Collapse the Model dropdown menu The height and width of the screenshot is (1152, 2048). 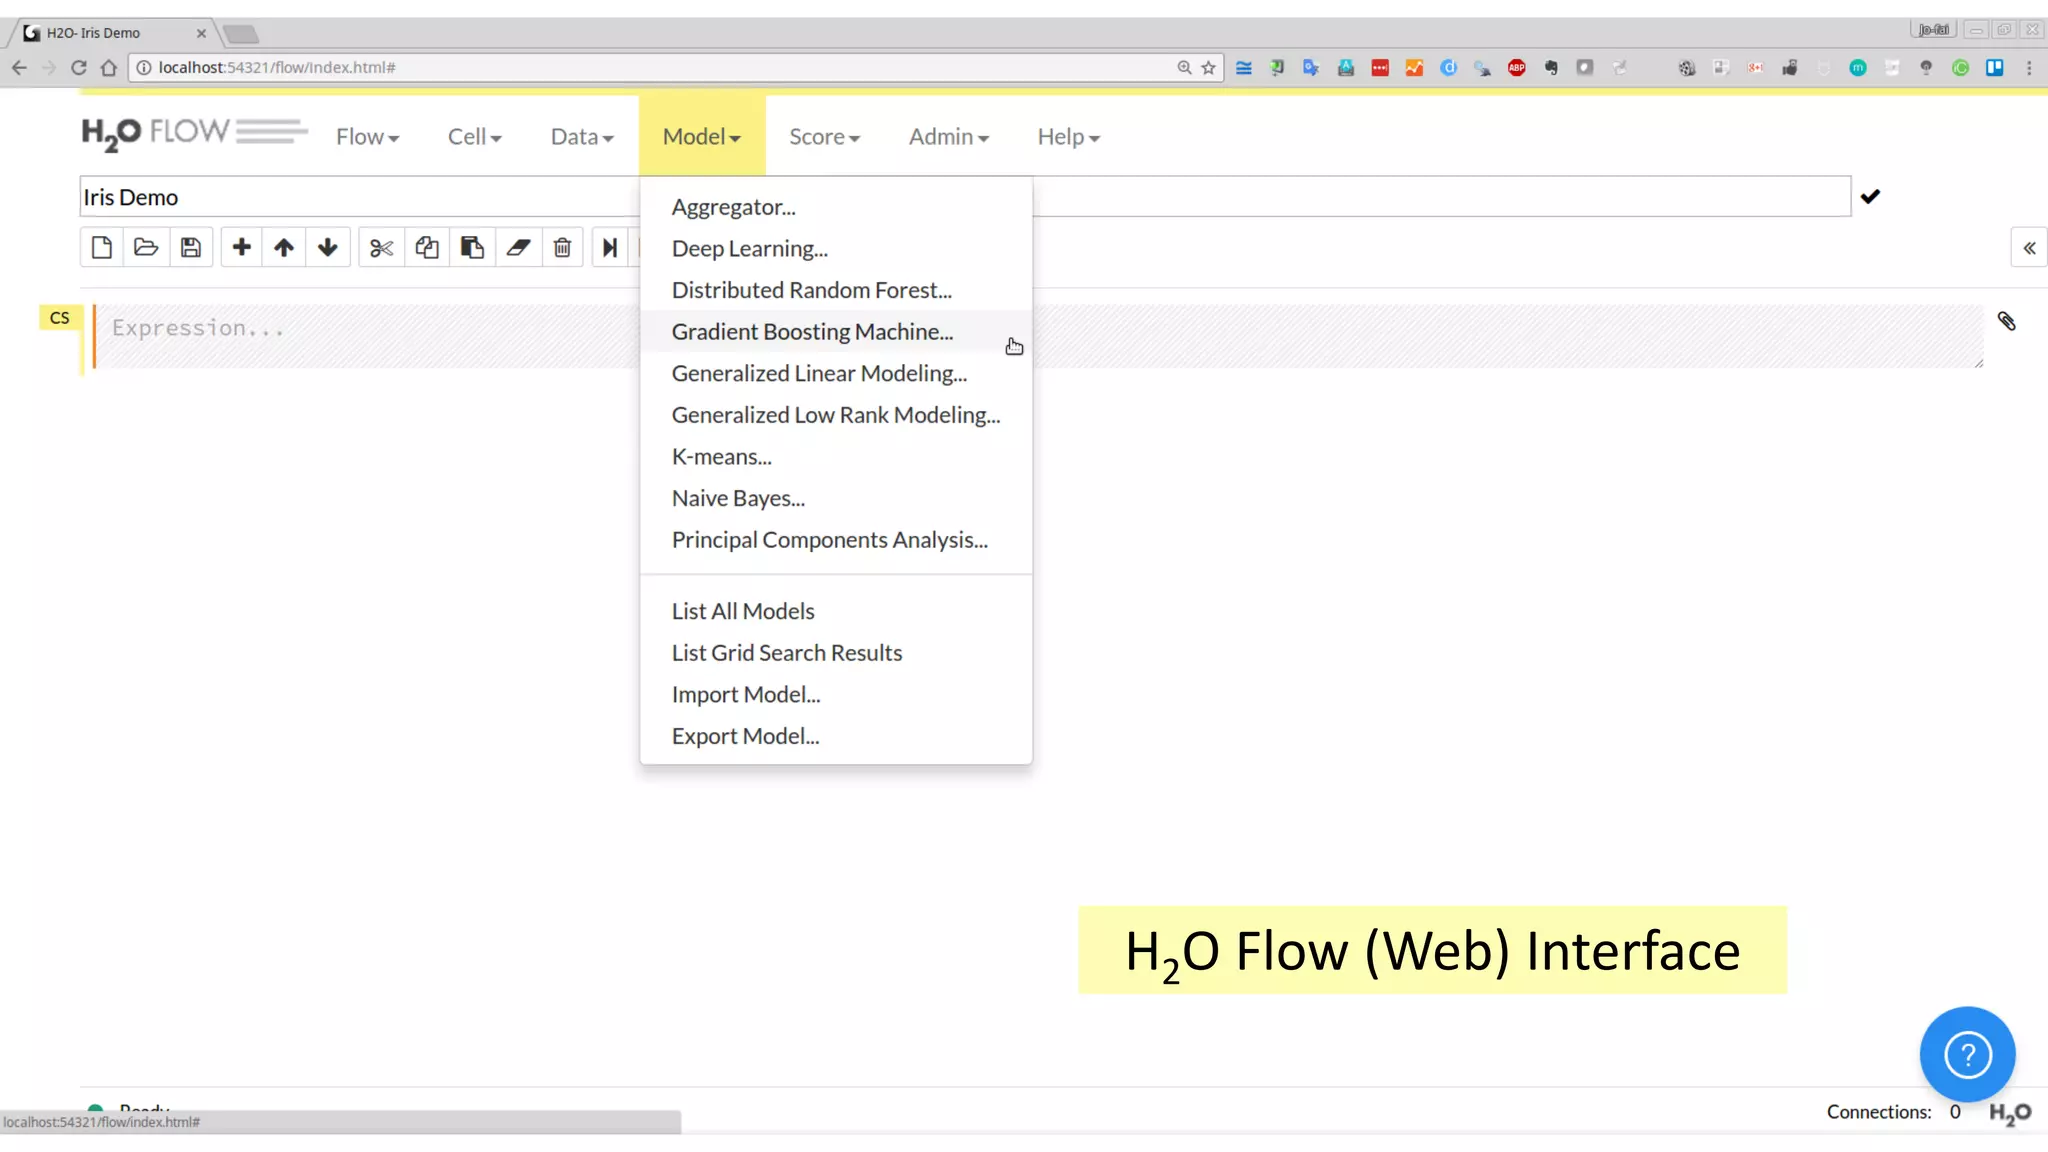tap(702, 137)
